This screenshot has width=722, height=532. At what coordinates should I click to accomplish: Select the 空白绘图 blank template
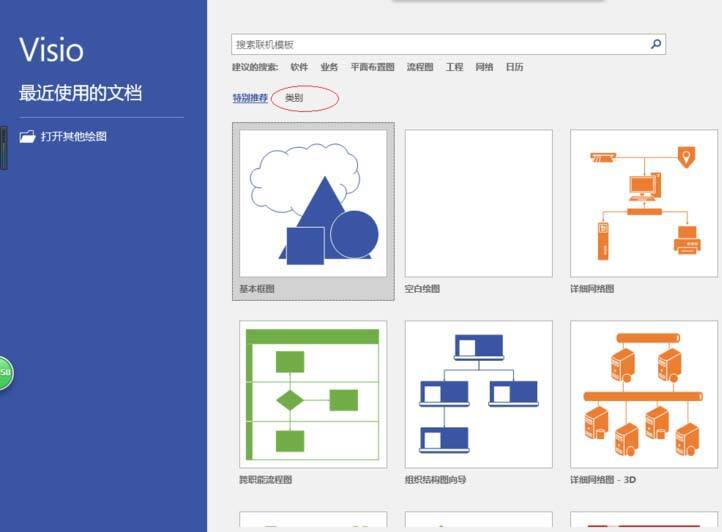pos(478,203)
